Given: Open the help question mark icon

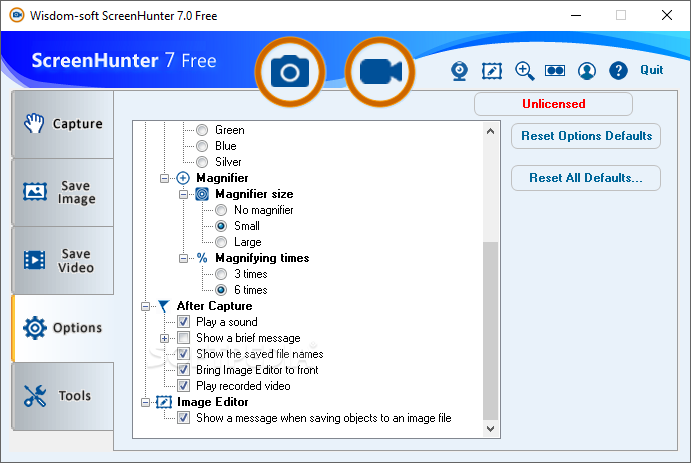Looking at the screenshot, I should (618, 70).
